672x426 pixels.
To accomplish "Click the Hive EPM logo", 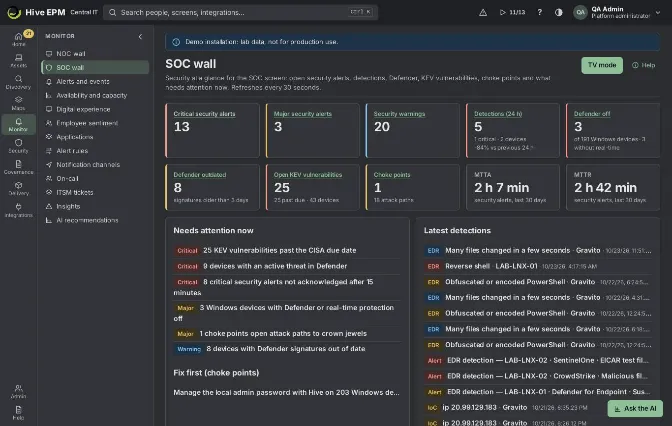I will [x=14, y=12].
